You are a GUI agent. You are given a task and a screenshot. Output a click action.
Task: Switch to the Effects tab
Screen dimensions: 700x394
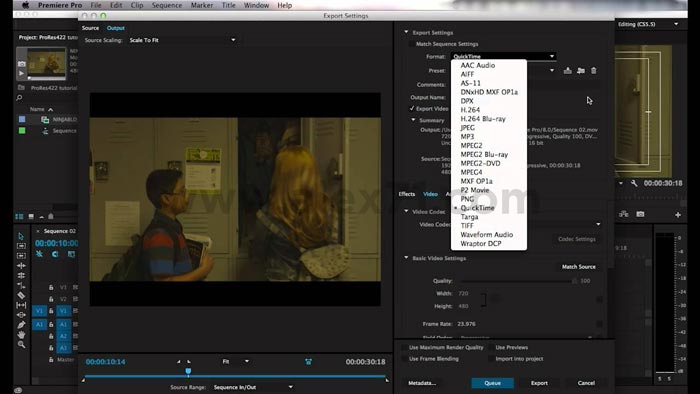coord(407,194)
